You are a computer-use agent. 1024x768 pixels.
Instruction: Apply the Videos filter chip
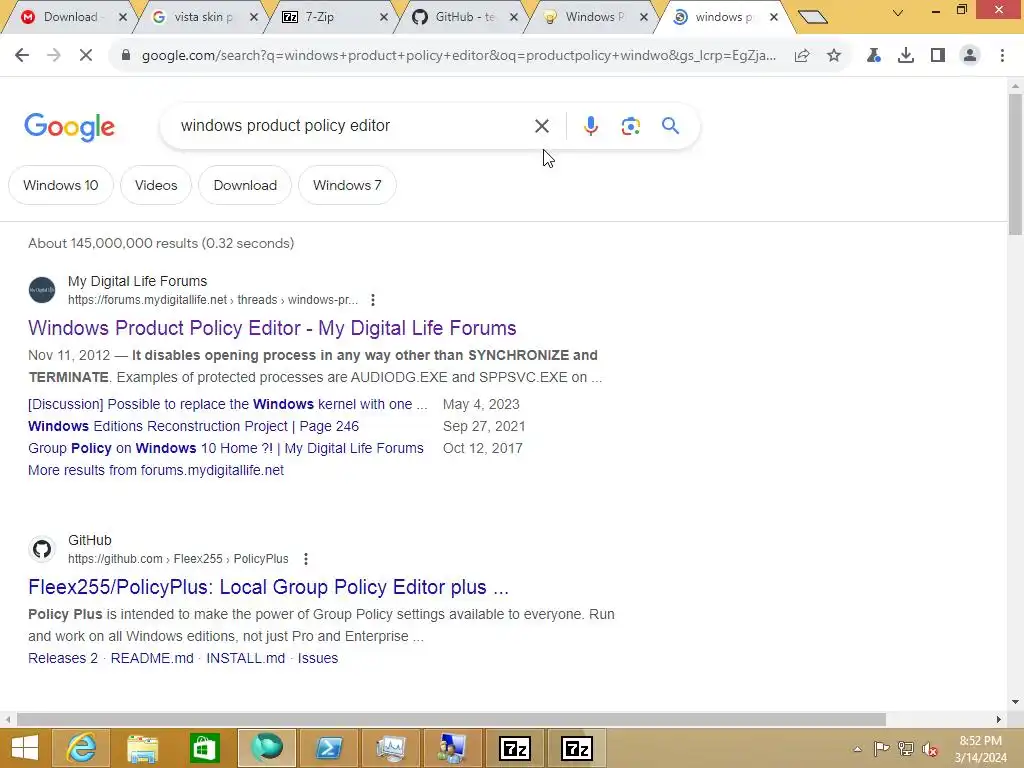click(156, 185)
